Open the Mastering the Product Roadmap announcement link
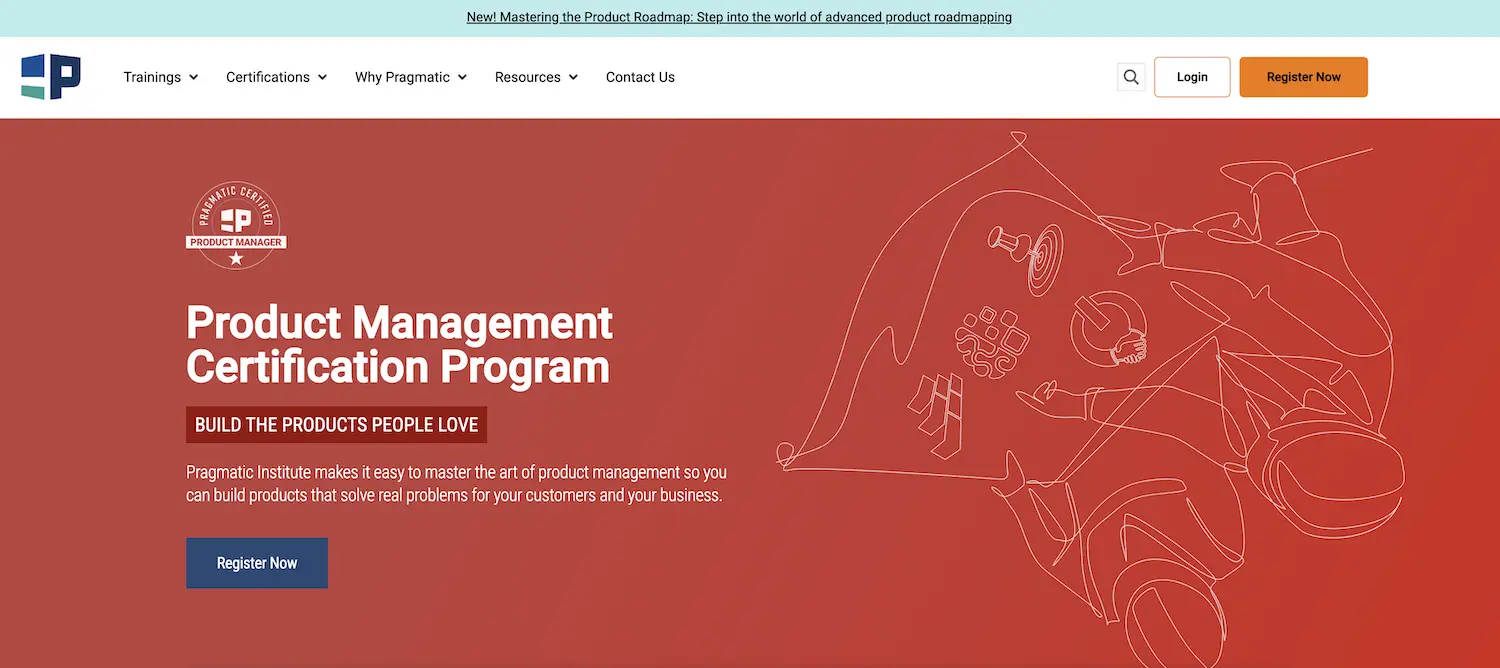Viewport: 1500px width, 668px height. pyautogui.click(x=739, y=17)
